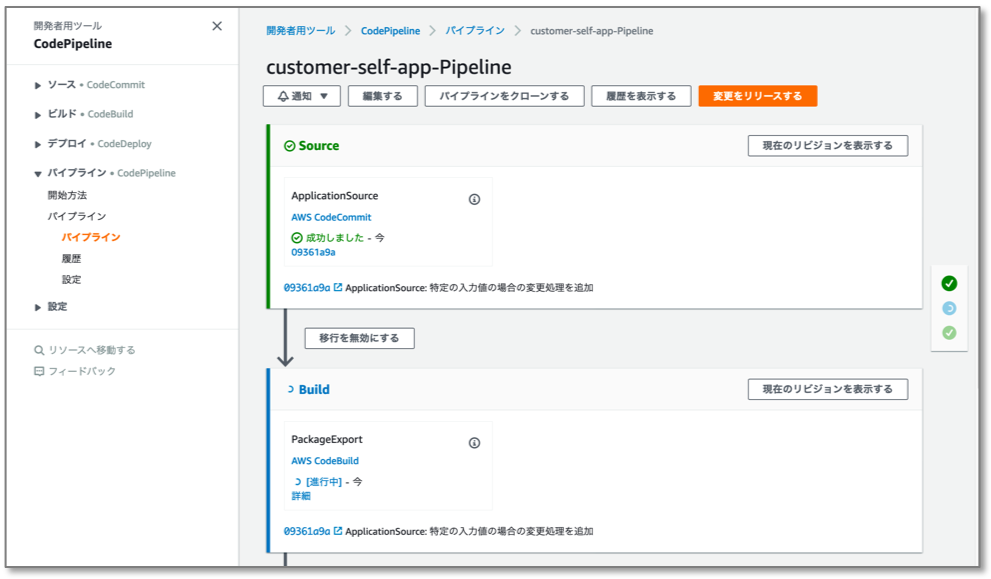Viewport: 991px width, 579px height.
Task: Click 移行を無効にする transition button
Action: coord(359,338)
